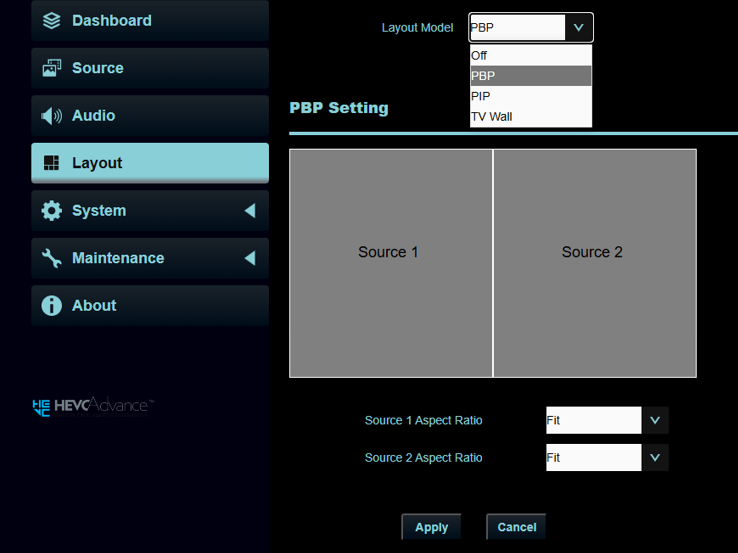Collapse the Layout Model dropdown arrow
Image resolution: width=738 pixels, height=553 pixels.
(578, 28)
